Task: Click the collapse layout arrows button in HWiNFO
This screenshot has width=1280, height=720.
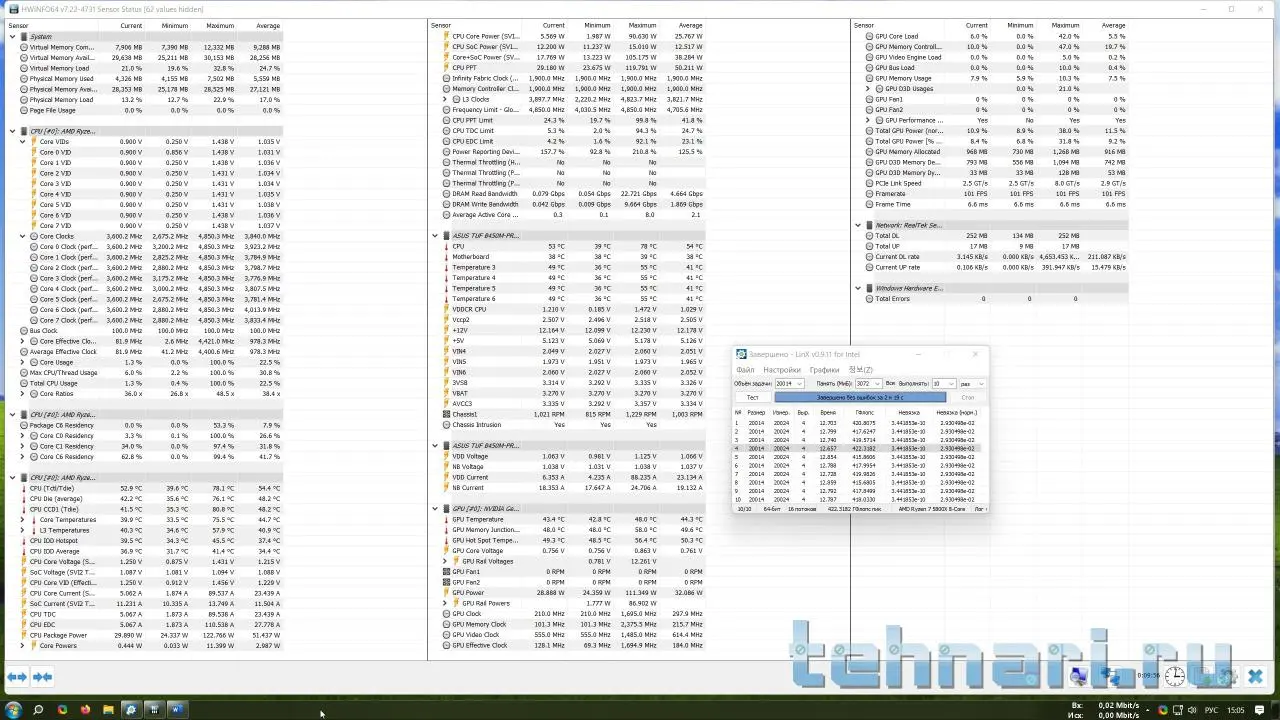Action: point(42,677)
